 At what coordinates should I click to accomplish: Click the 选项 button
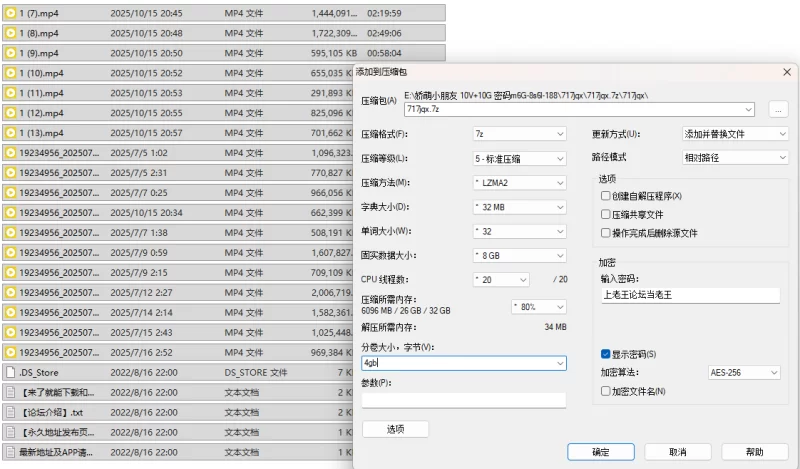tap(395, 429)
